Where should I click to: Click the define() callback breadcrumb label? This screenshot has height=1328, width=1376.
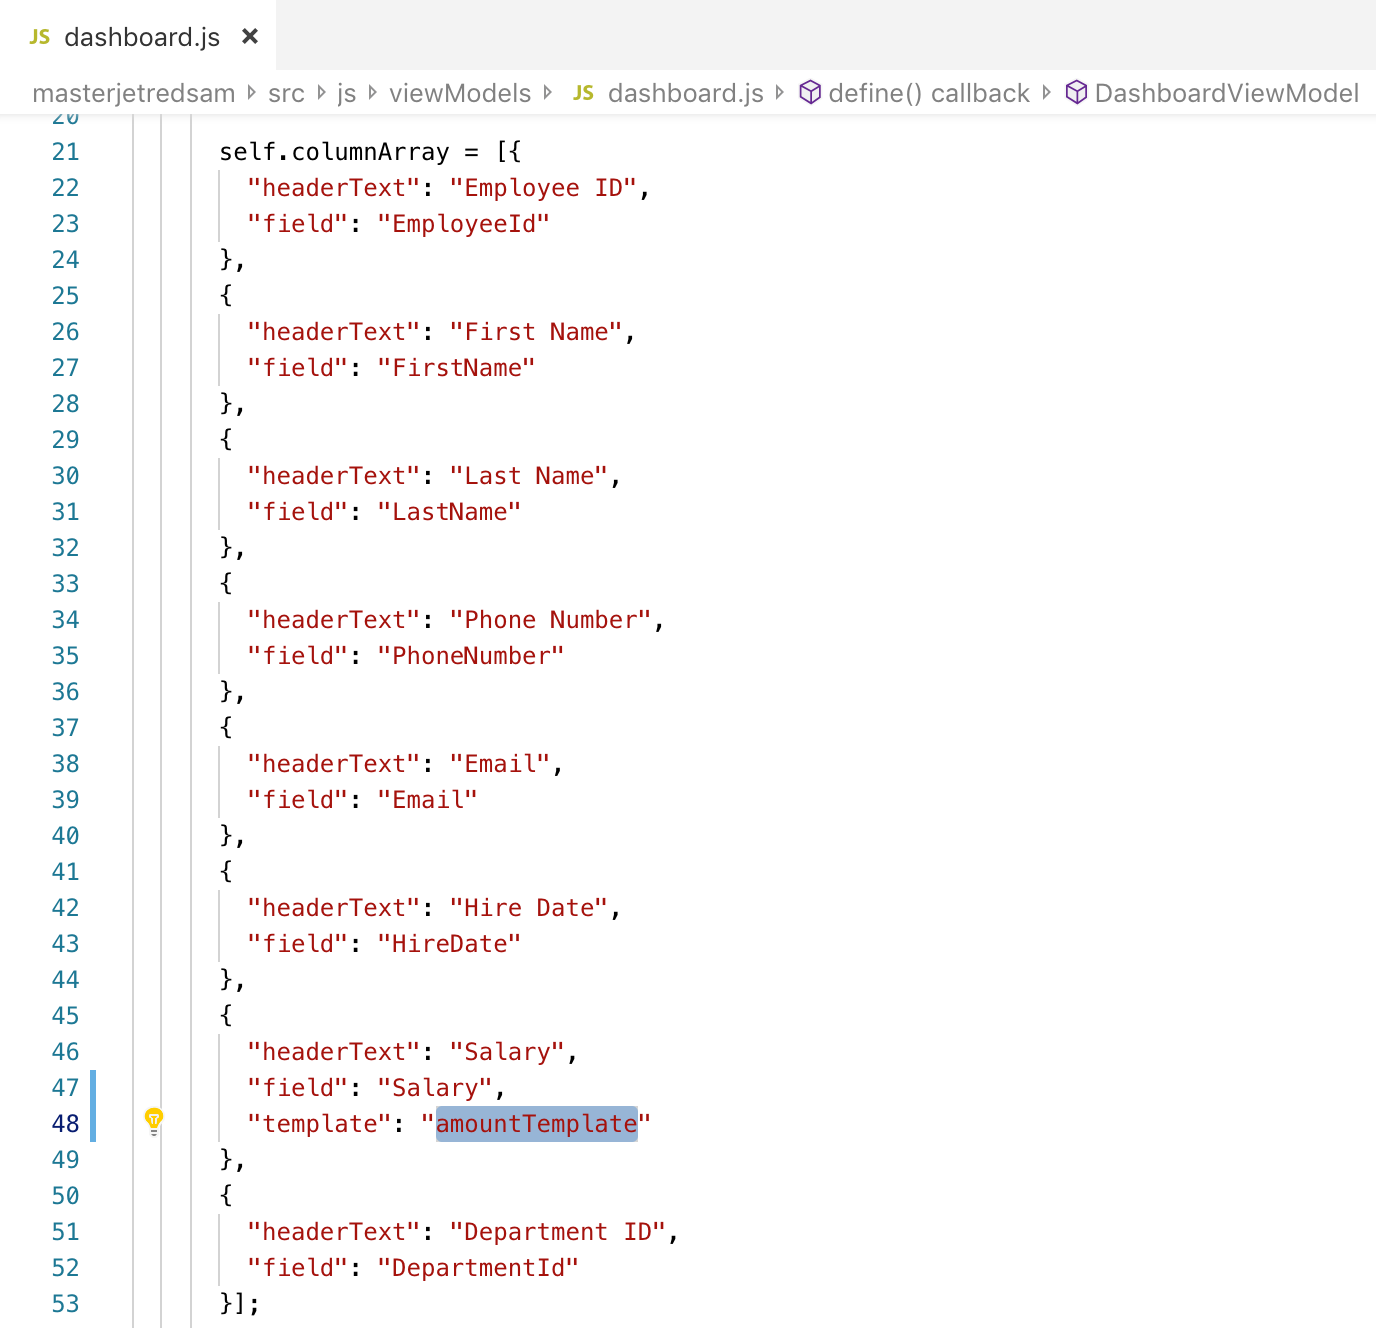pyautogui.click(x=930, y=92)
